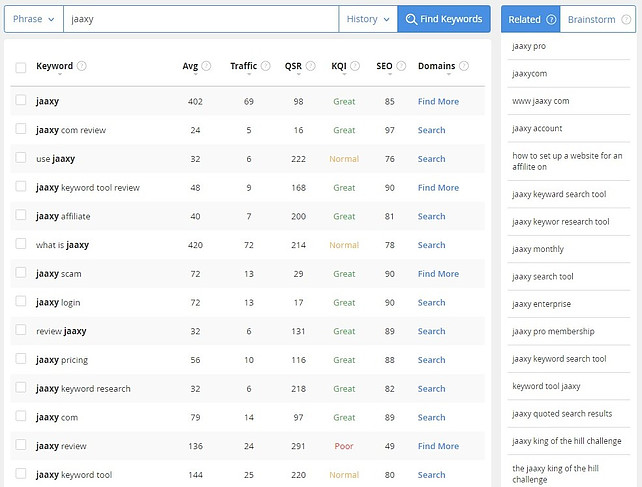The height and width of the screenshot is (487, 642).
Task: Click the Domains help question mark
Action: (x=464, y=66)
